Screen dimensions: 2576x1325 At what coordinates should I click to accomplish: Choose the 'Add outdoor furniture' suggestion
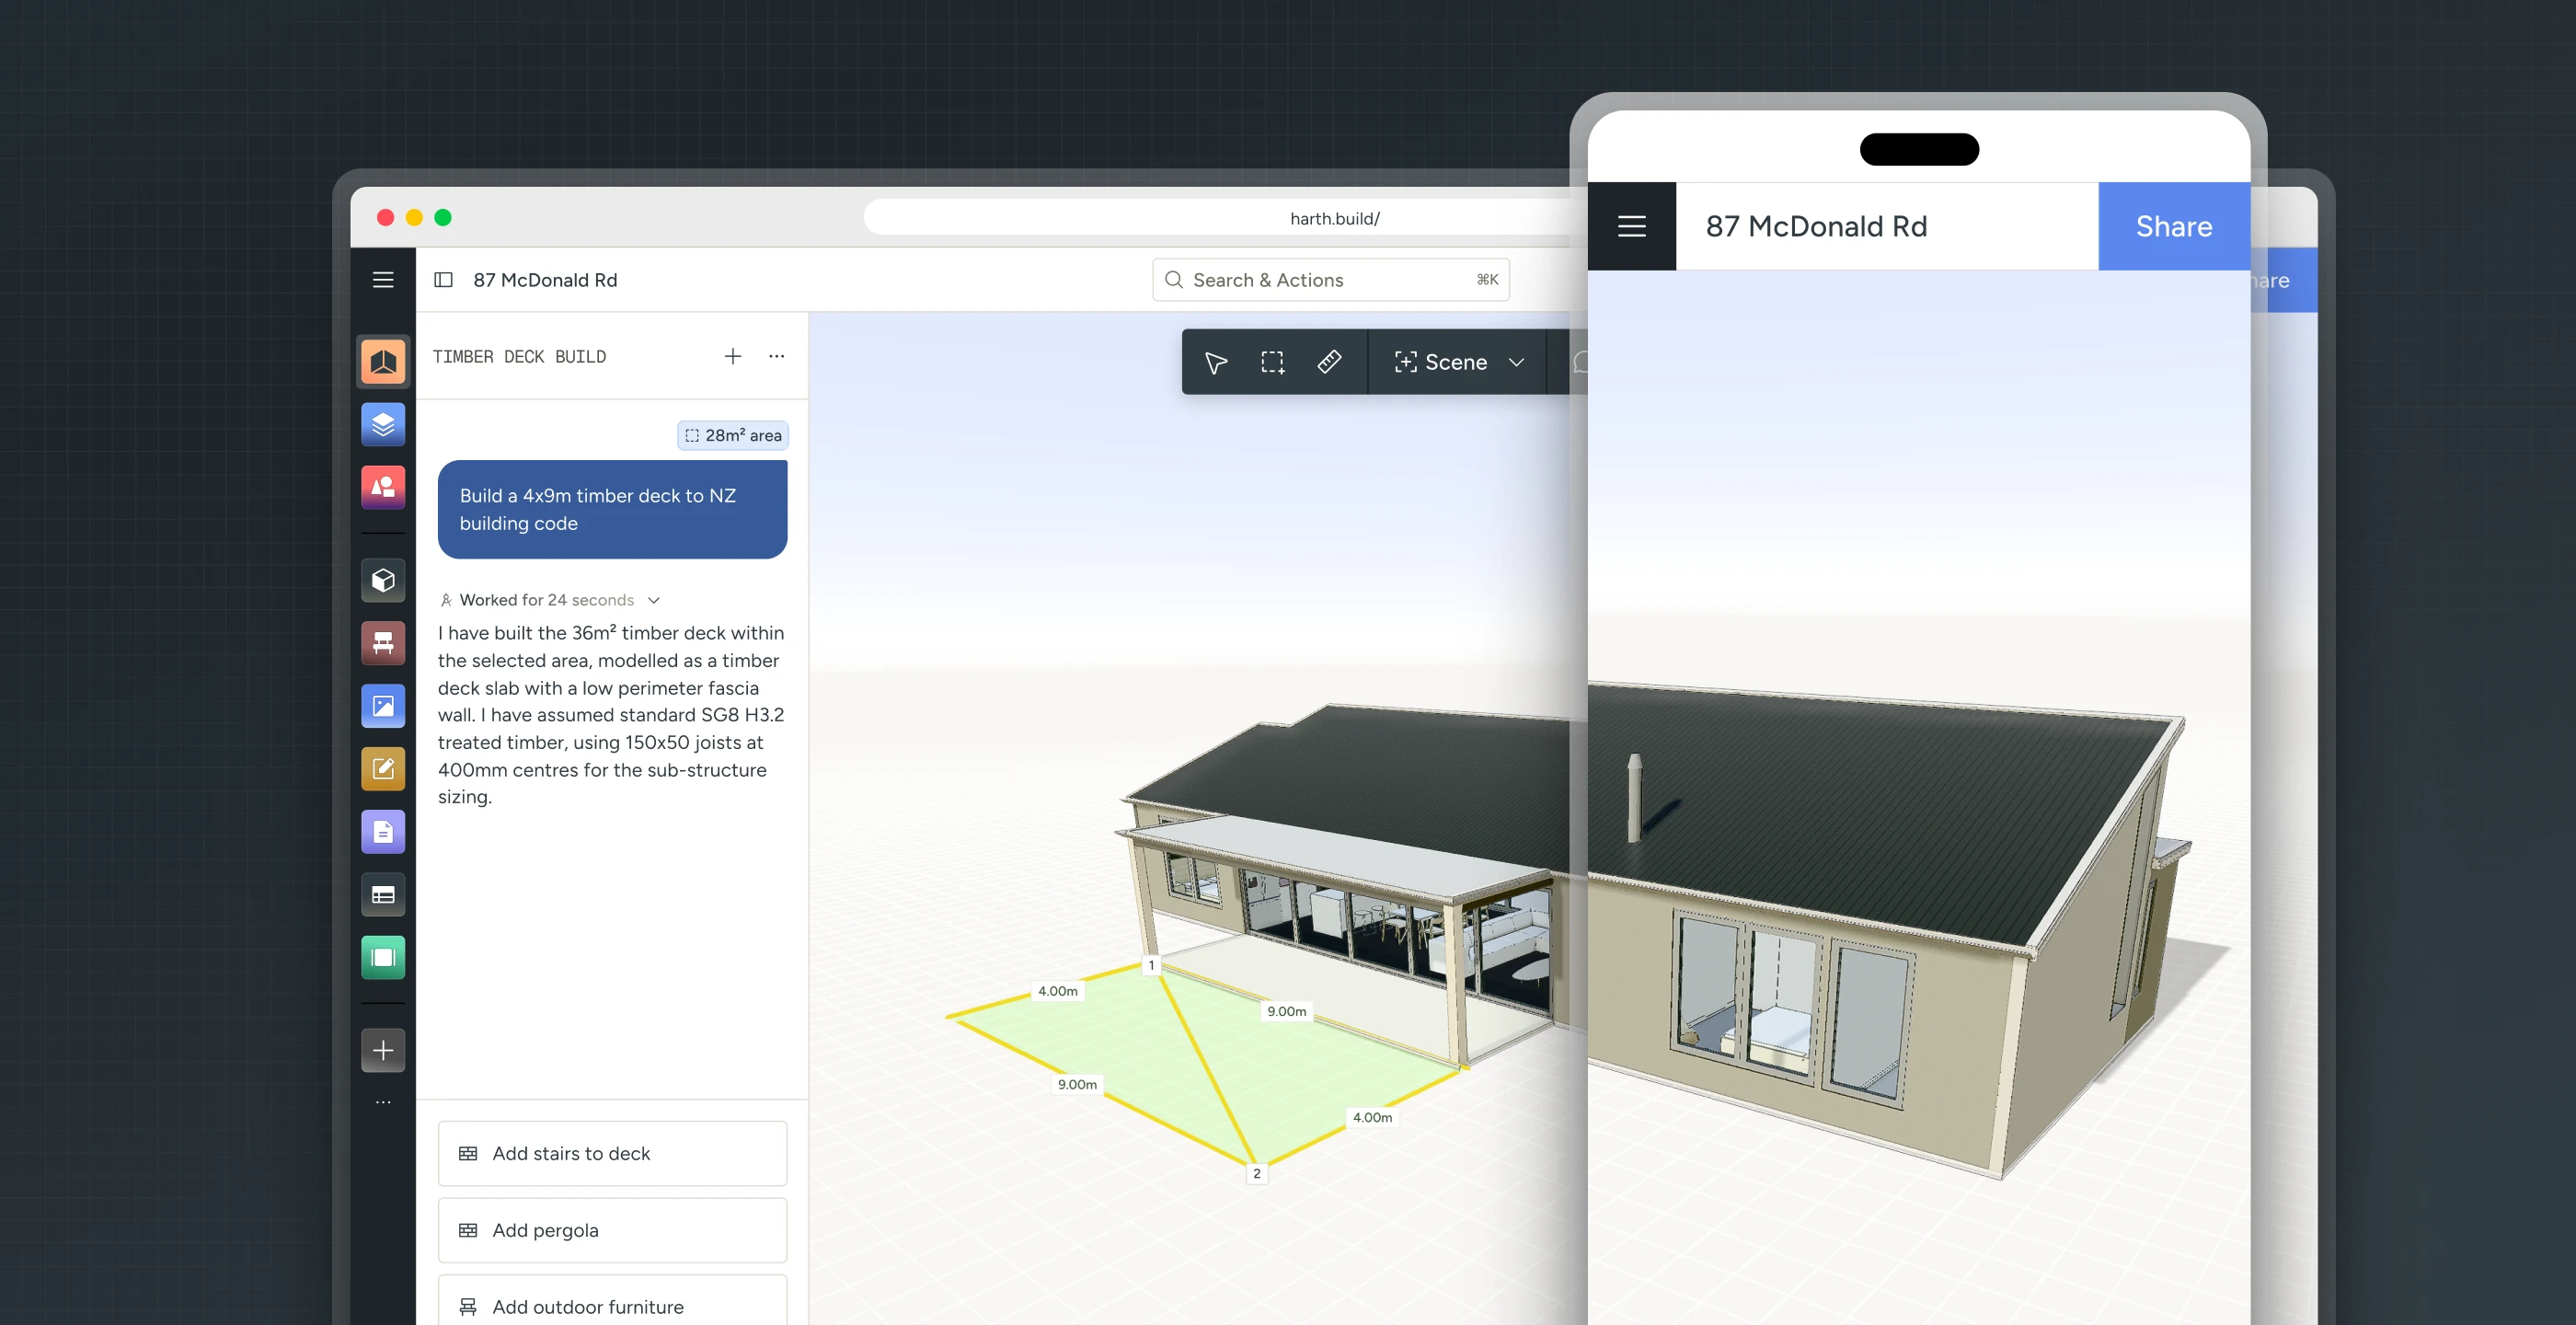[612, 1301]
